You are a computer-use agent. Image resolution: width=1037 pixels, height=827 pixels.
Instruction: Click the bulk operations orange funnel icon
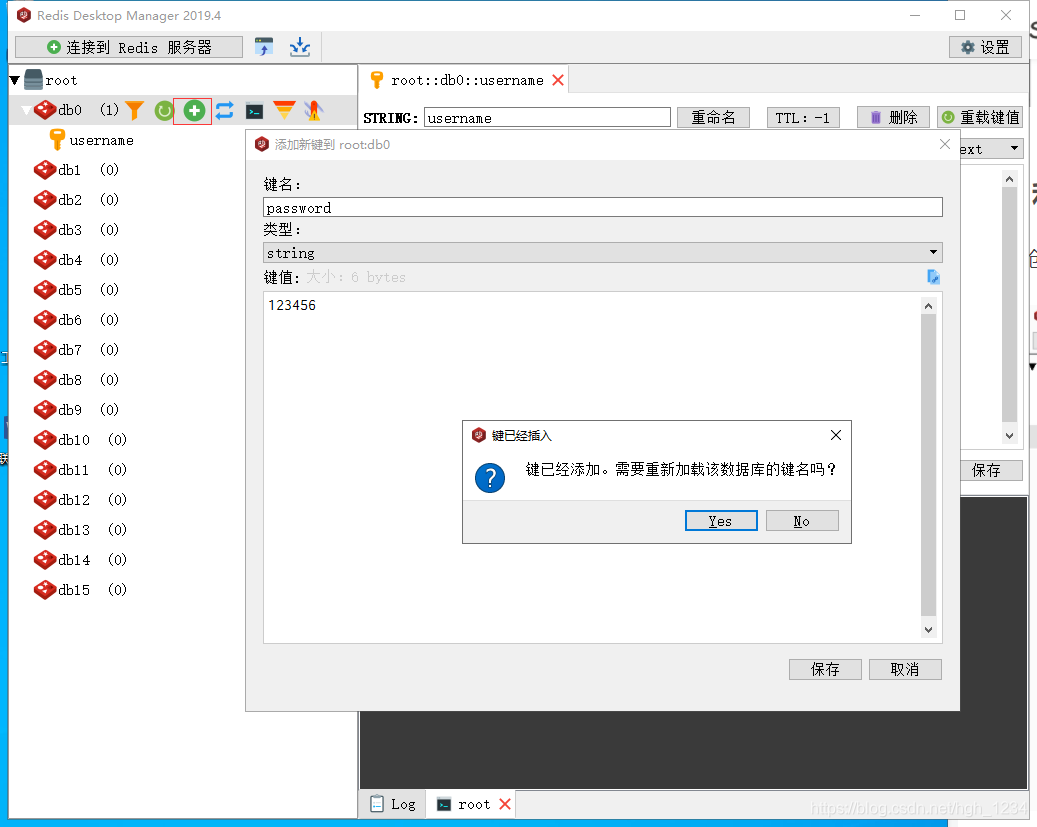[284, 110]
